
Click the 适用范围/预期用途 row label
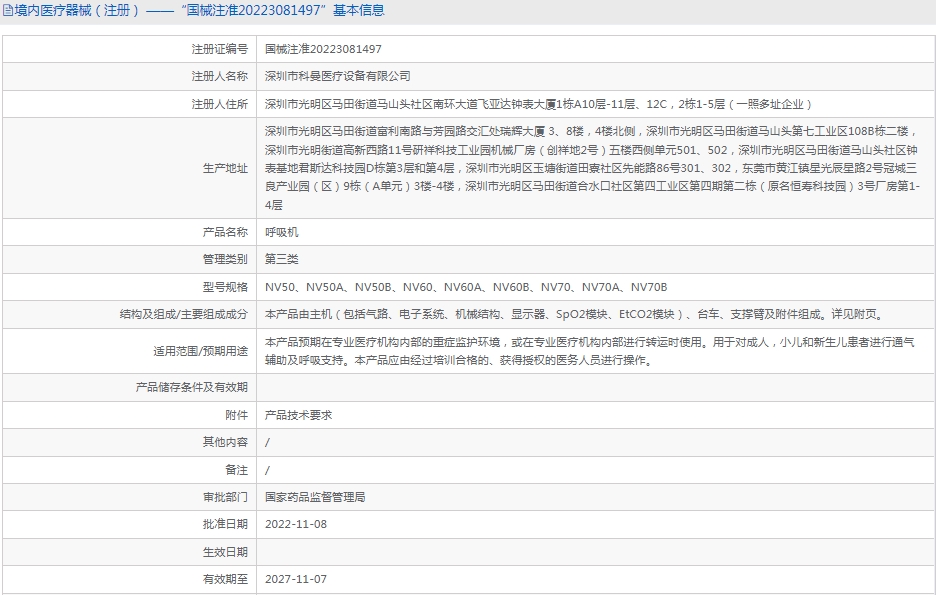(x=200, y=351)
